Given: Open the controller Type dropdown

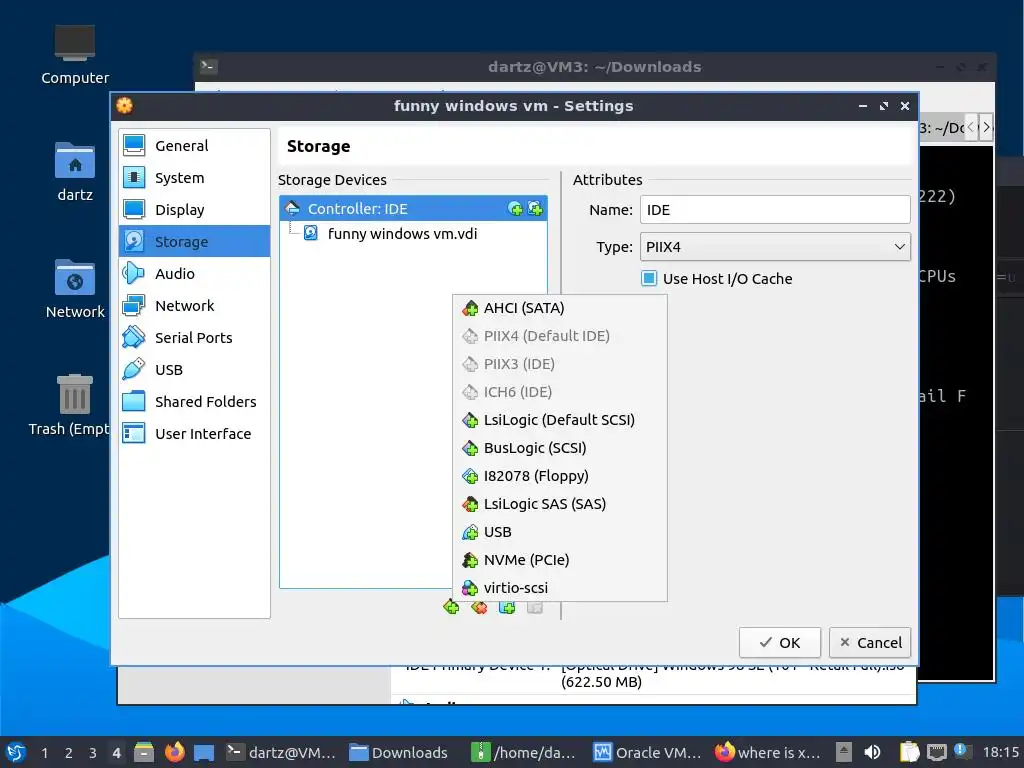Looking at the screenshot, I should [775, 247].
